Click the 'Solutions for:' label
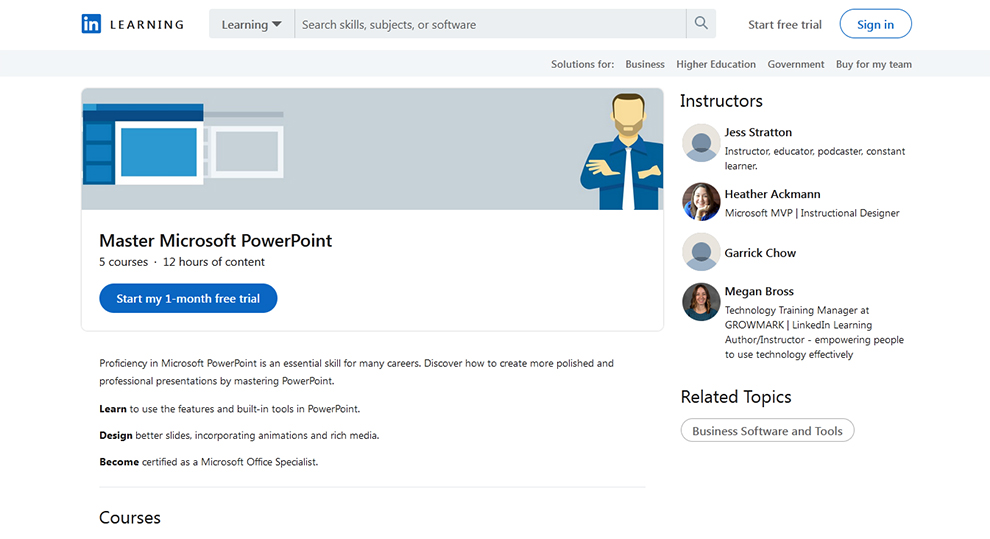Viewport: 990px width, 539px height. [582, 64]
